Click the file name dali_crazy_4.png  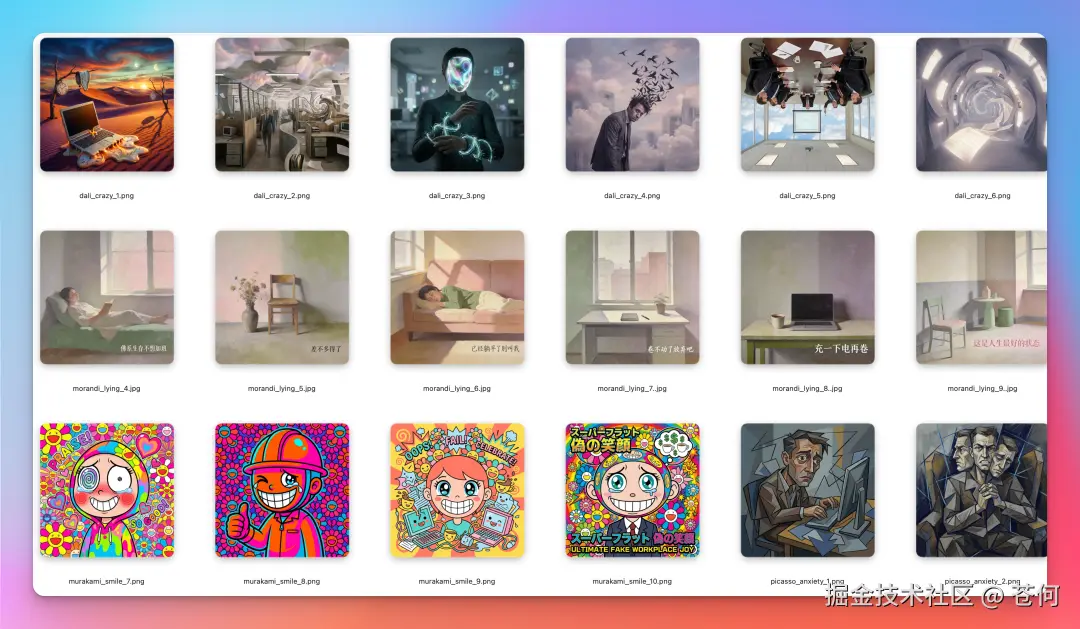click(632, 196)
